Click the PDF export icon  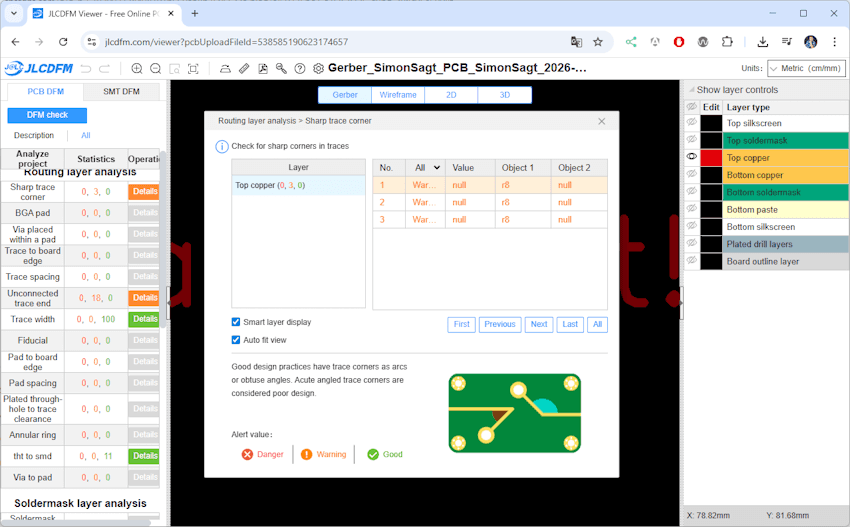click(263, 68)
